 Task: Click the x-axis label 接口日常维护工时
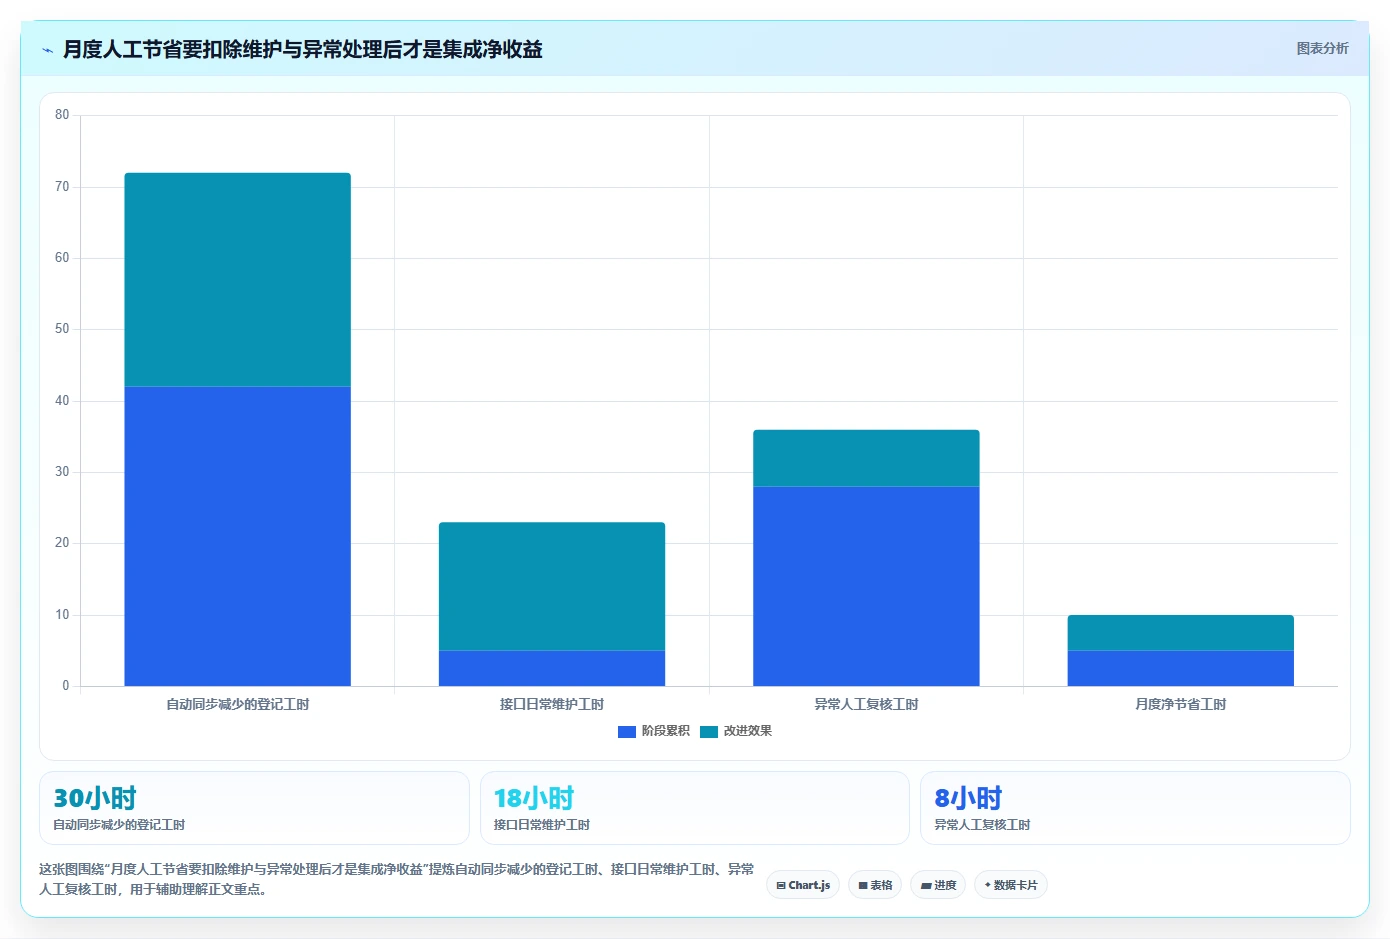tap(552, 704)
